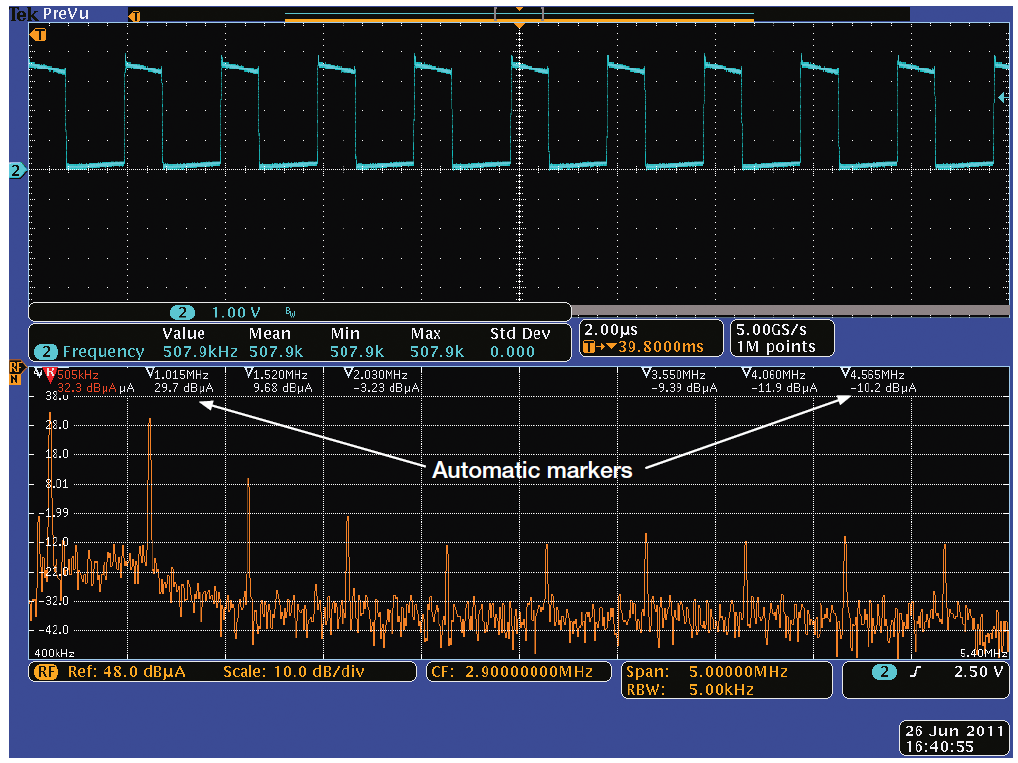This screenshot has height=763, width=1018.
Task: Click the 2.030MHz peak marker triangle
Action: click(347, 374)
